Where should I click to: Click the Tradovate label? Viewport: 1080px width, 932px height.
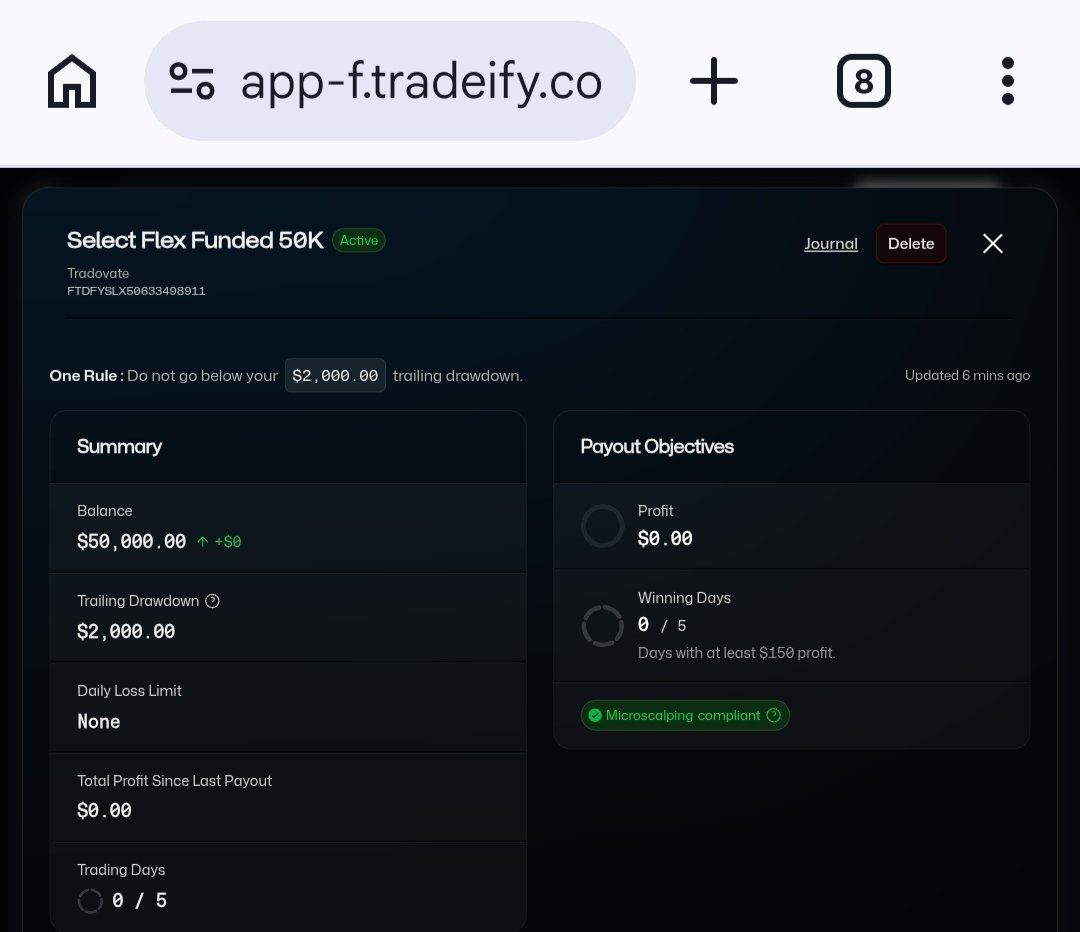(x=98, y=273)
